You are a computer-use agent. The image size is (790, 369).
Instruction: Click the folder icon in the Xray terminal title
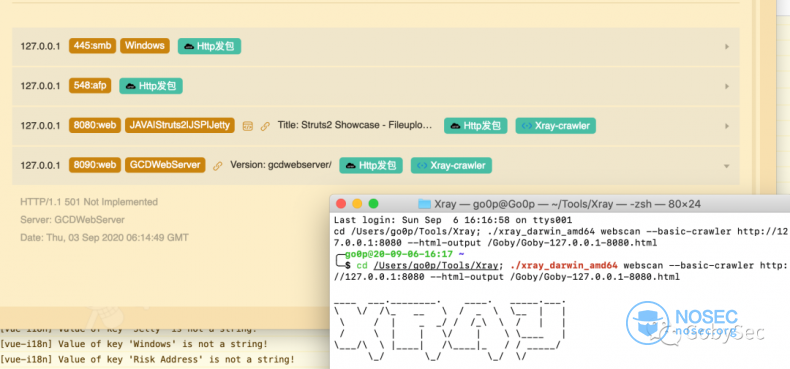[x=425, y=204]
